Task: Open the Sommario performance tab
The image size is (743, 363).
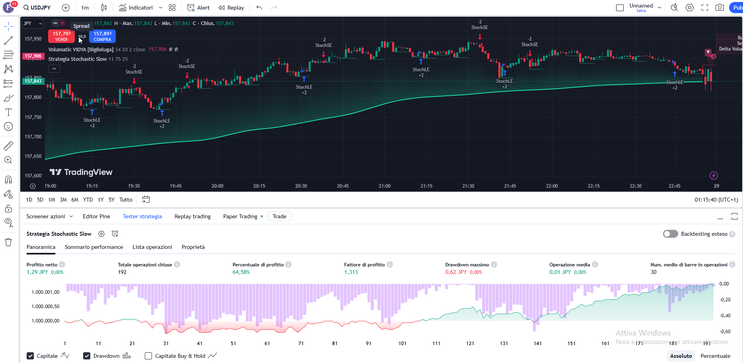Action: [94, 247]
